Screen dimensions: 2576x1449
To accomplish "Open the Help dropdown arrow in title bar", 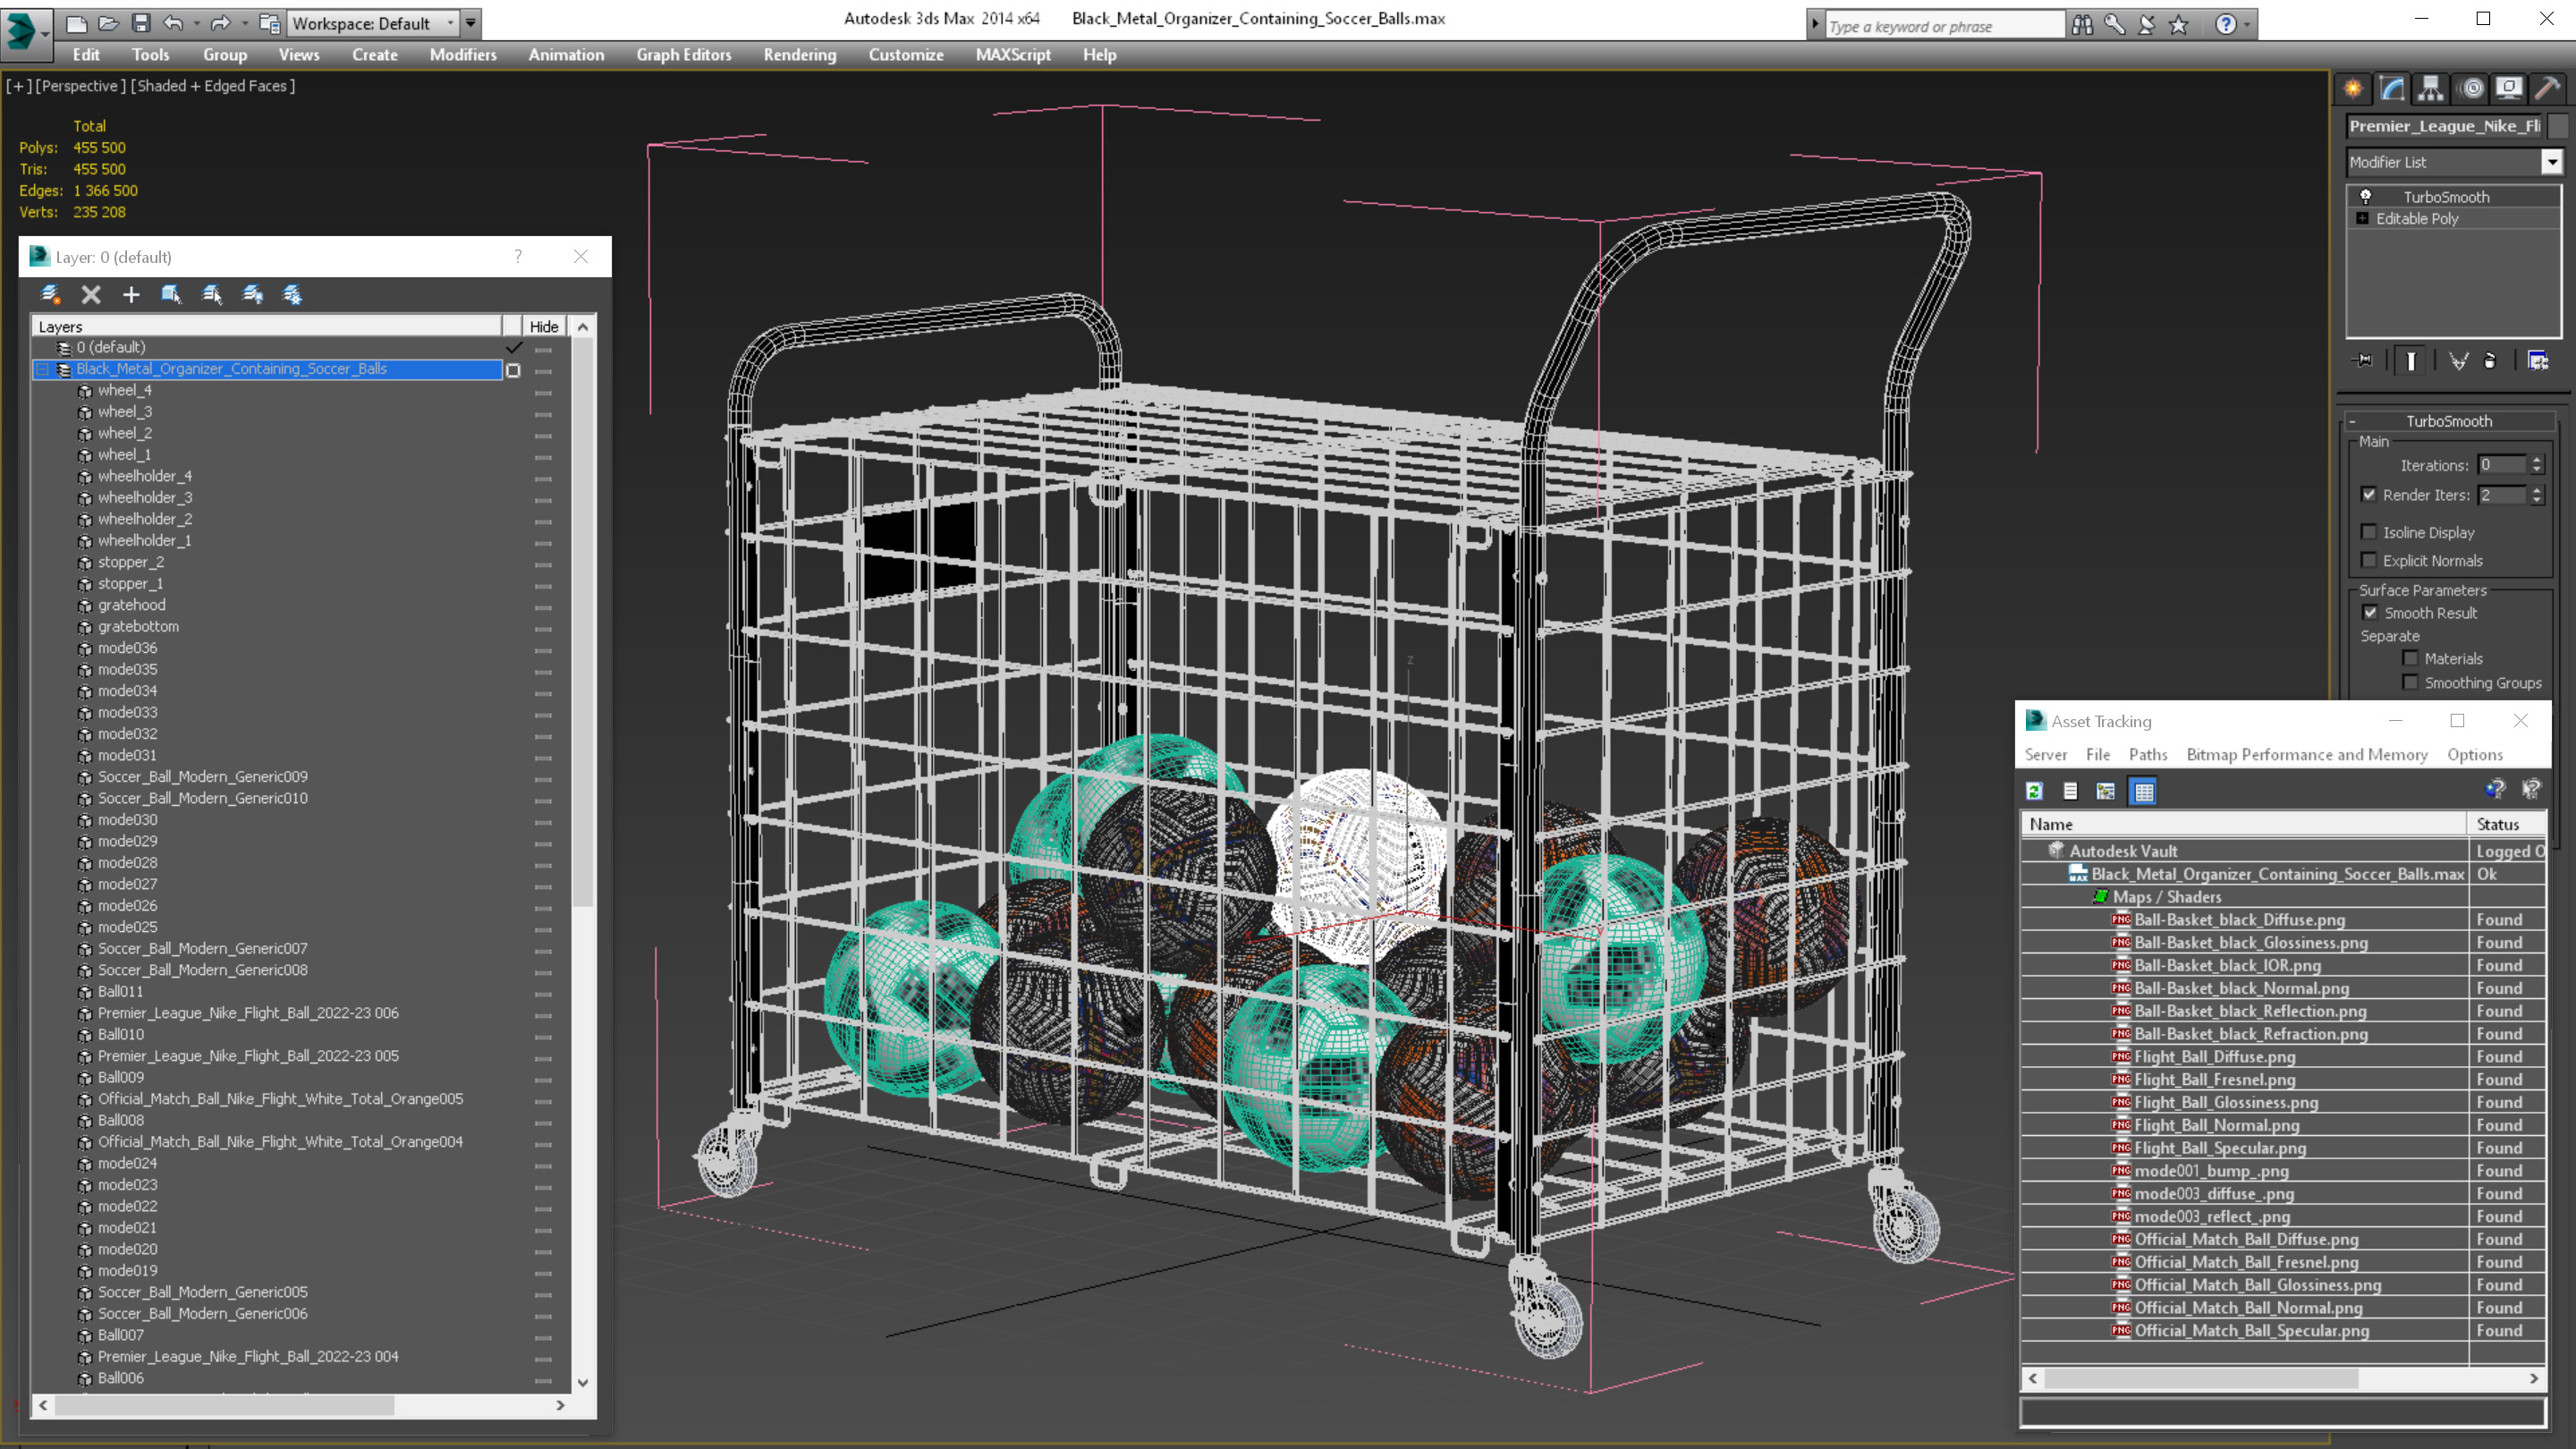I will (2247, 25).
